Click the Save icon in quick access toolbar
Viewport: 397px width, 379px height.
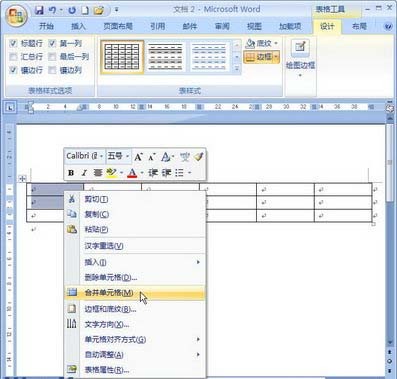pos(39,10)
